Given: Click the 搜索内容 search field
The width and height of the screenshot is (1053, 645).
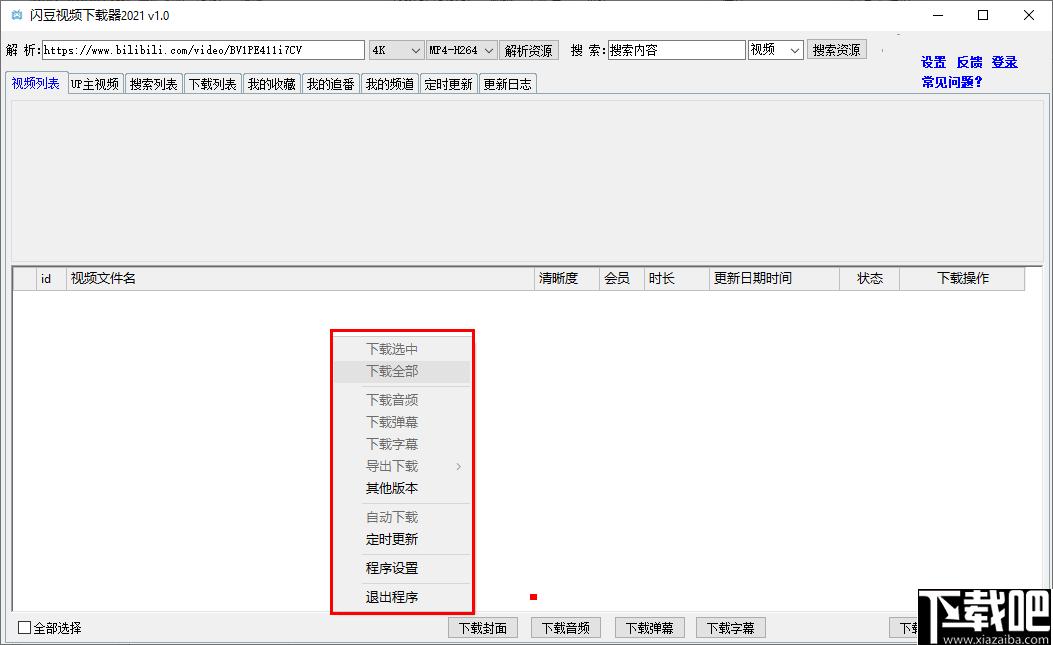Looking at the screenshot, I should pos(676,50).
